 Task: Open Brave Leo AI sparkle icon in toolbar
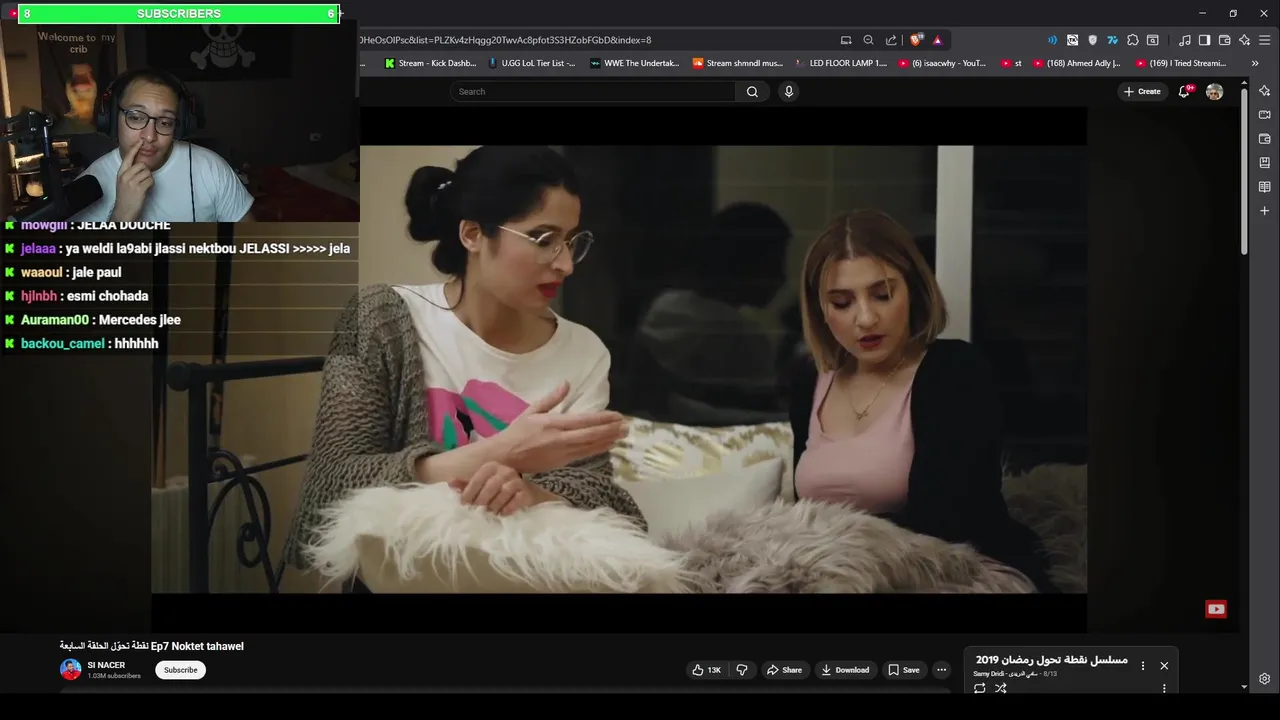pyautogui.click(x=1244, y=40)
